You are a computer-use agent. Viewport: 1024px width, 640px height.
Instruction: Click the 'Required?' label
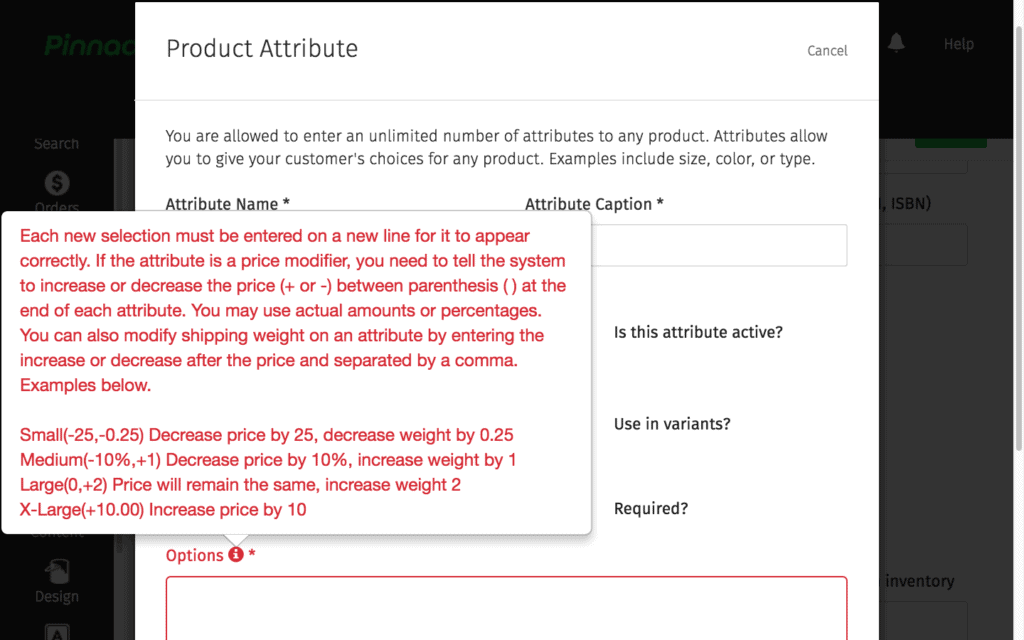point(650,509)
